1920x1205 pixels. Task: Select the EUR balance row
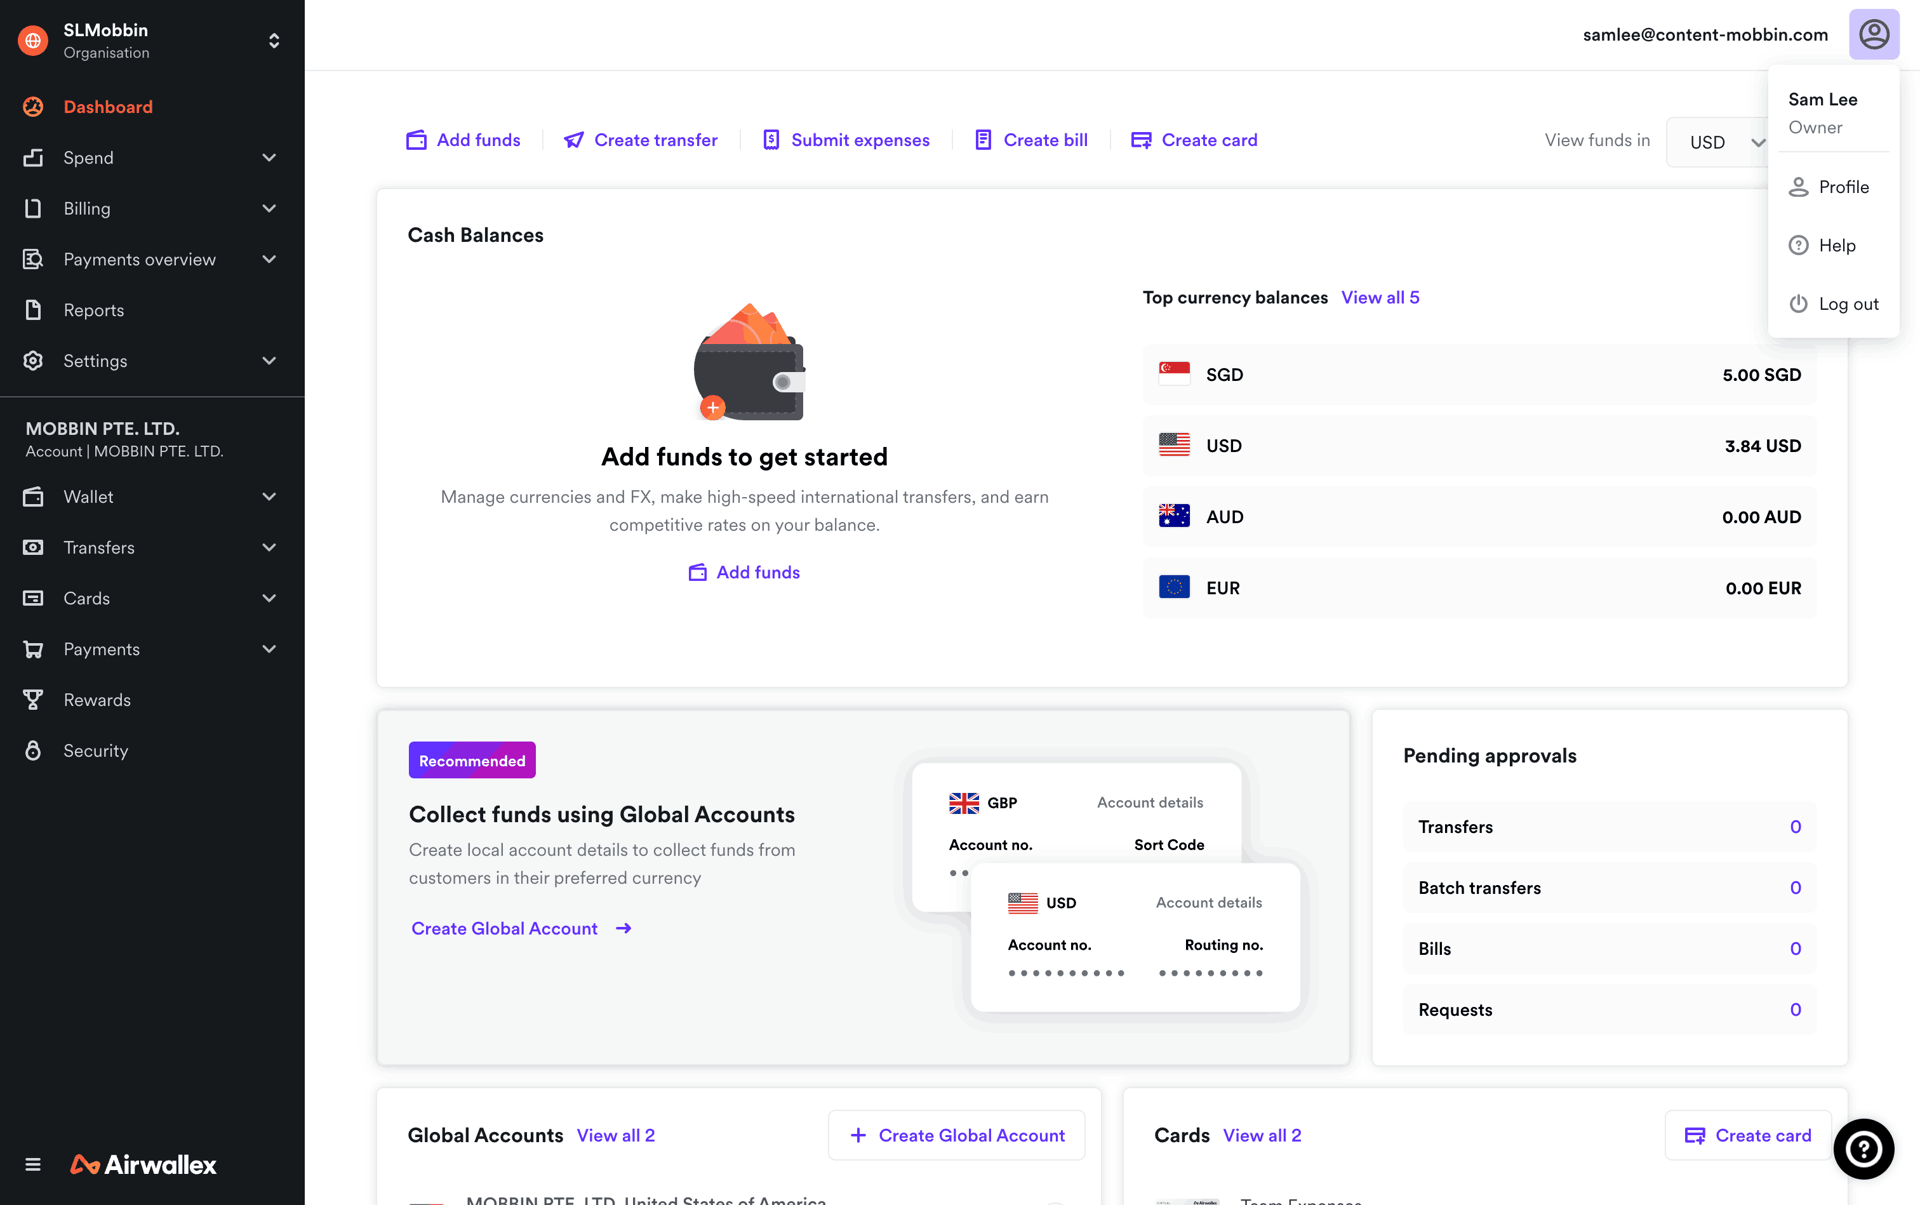1479,588
